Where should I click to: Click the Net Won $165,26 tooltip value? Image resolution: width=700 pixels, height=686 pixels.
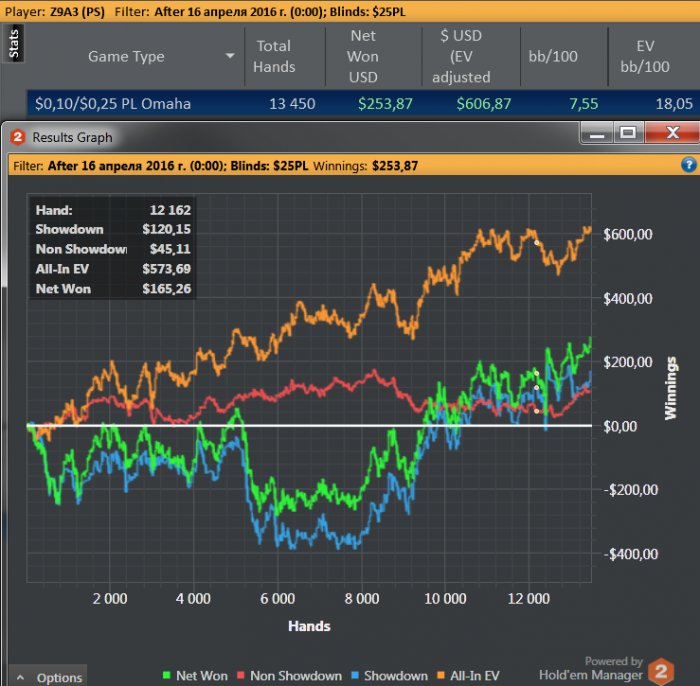click(167, 289)
